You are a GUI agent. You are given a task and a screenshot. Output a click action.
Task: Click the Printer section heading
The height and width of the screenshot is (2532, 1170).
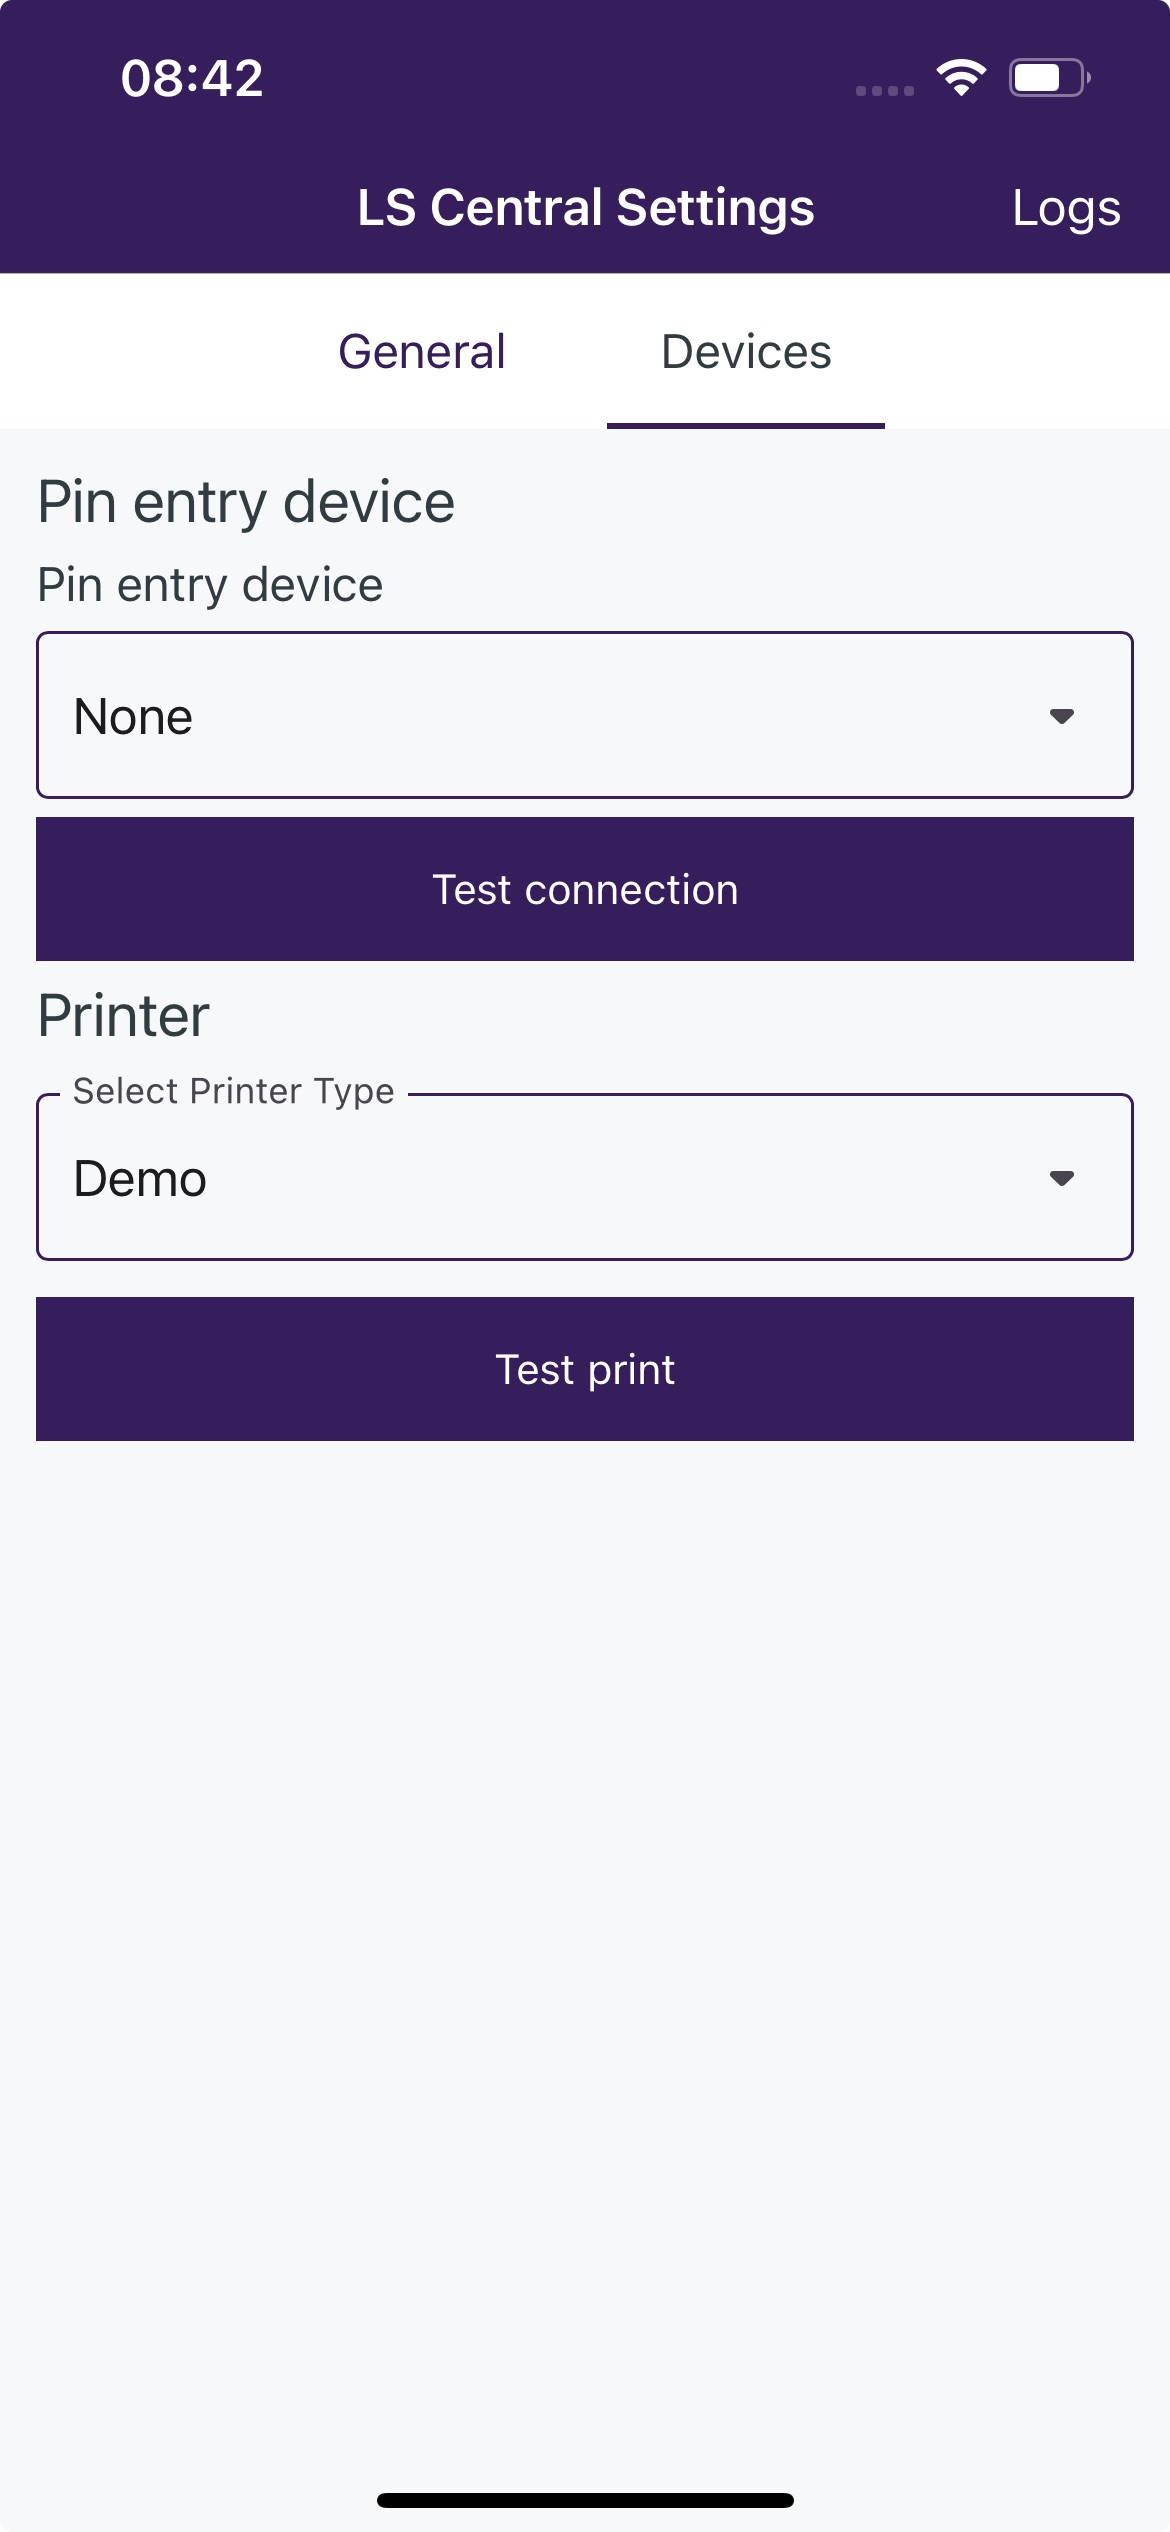123,1016
